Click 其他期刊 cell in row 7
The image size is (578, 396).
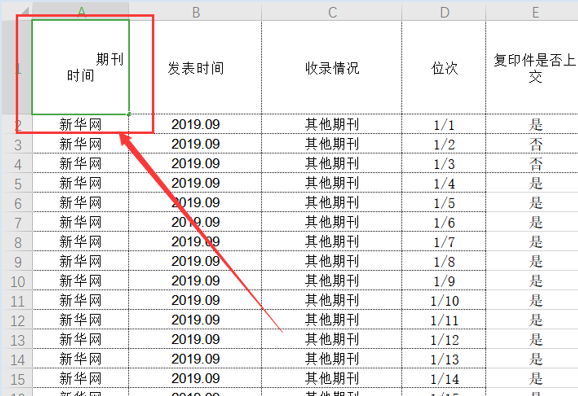coord(332,222)
